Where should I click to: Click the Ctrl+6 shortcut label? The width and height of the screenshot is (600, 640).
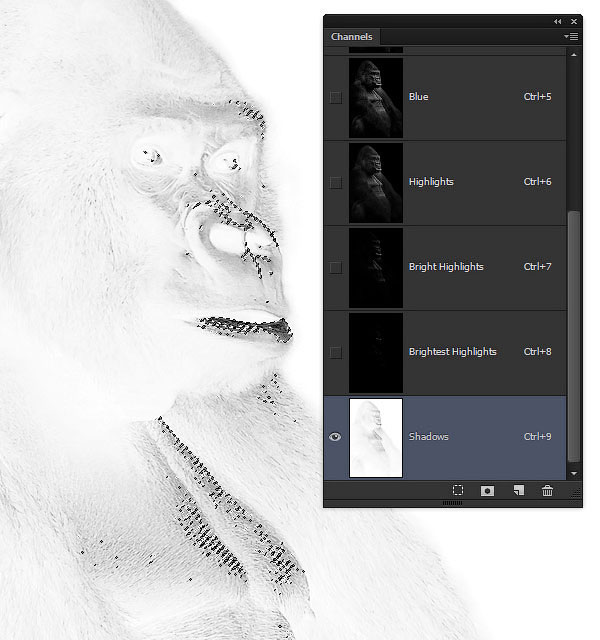click(538, 182)
